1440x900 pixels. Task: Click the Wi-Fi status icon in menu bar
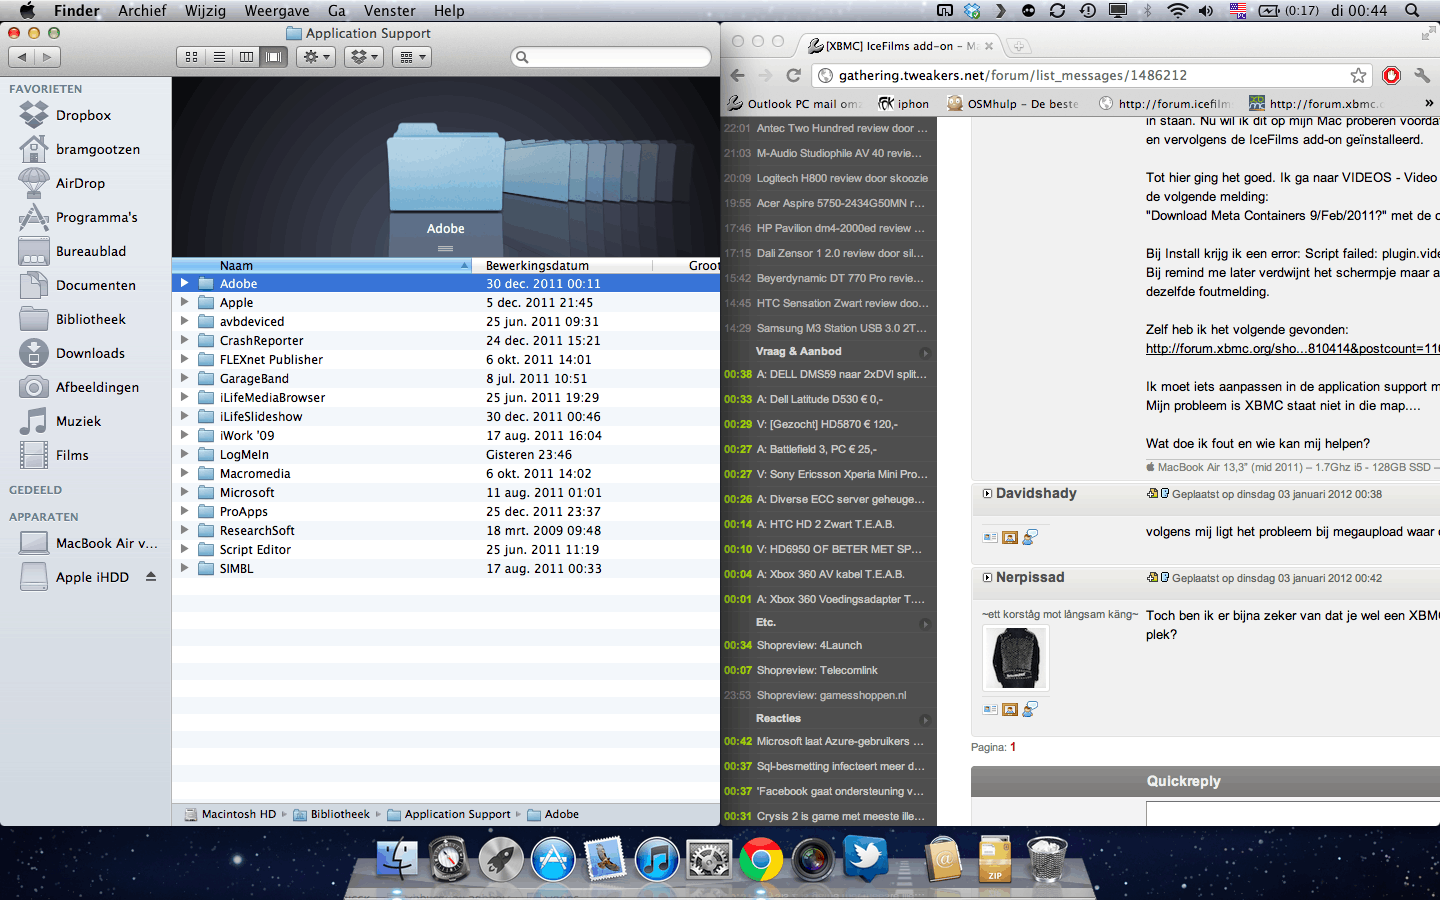(1177, 10)
